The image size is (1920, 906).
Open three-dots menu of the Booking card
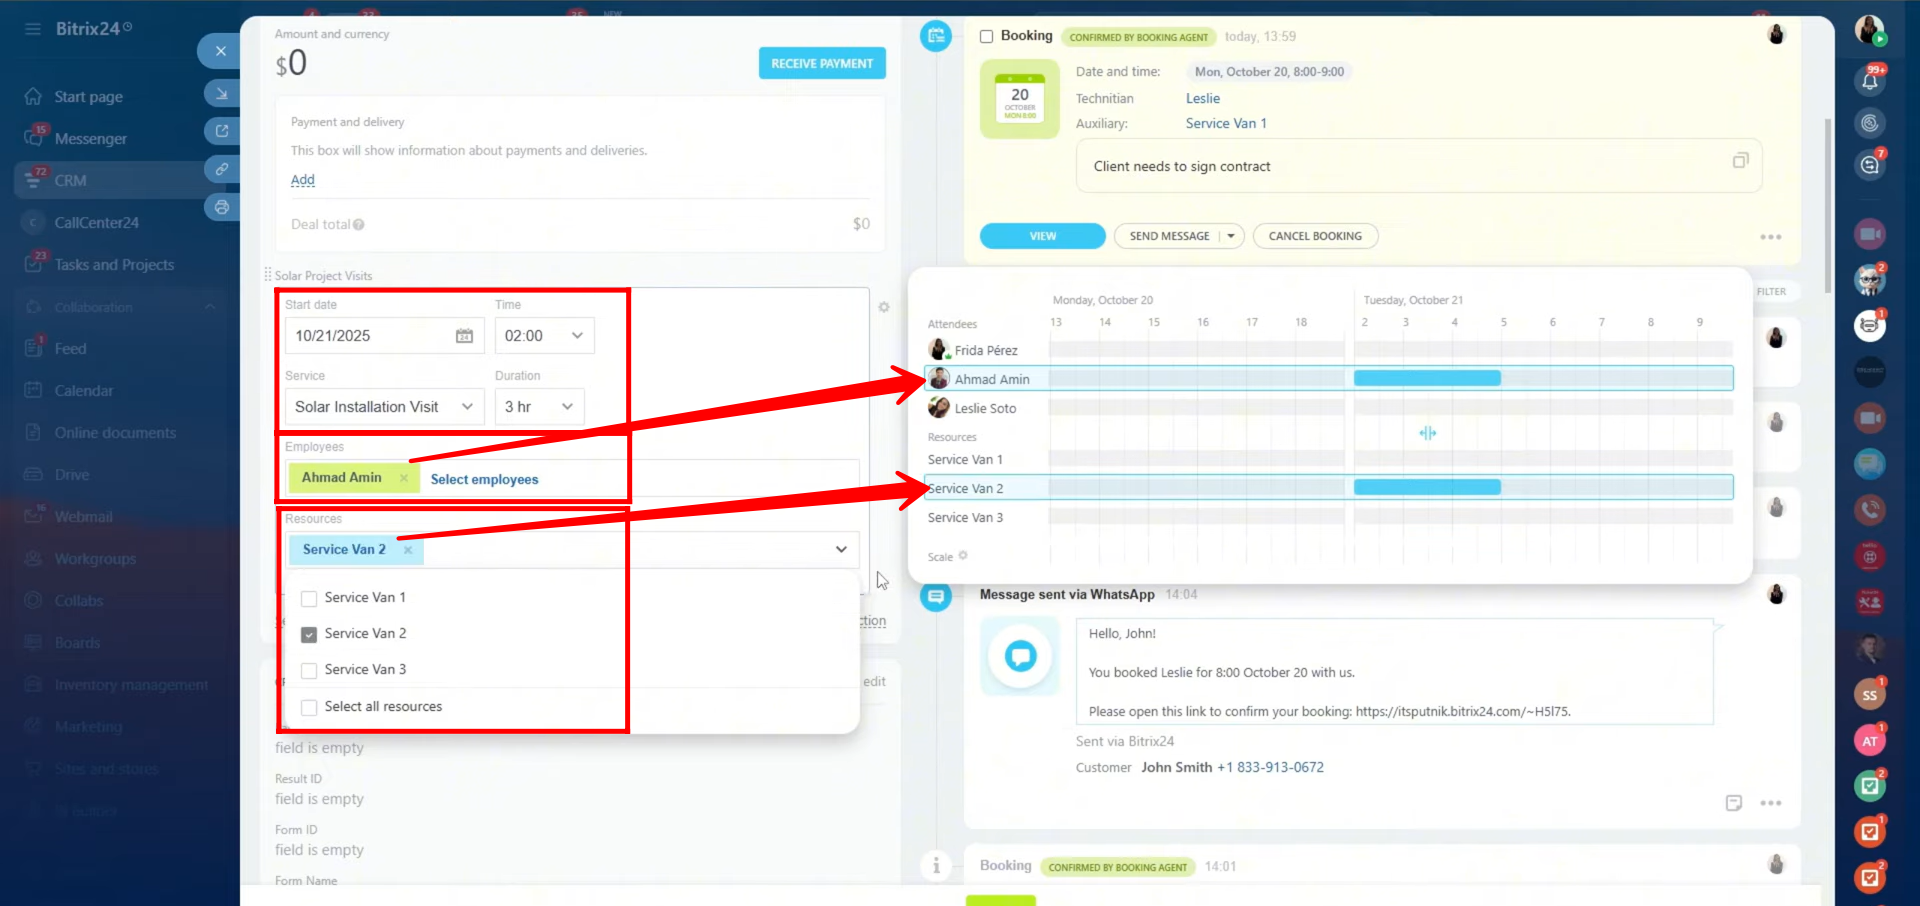click(x=1770, y=237)
